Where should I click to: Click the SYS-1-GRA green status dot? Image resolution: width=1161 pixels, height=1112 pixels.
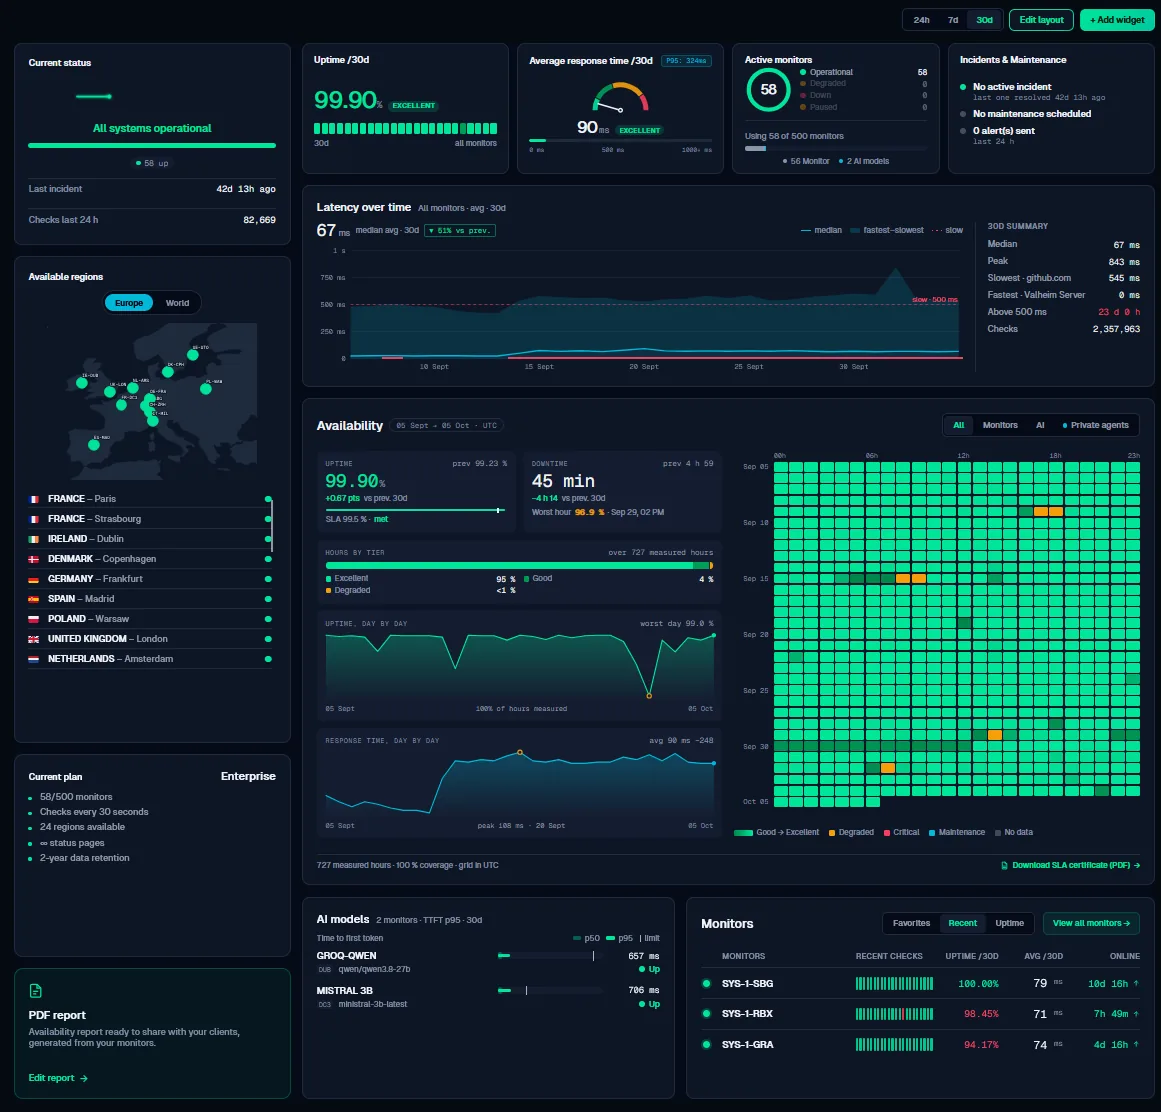(706, 1045)
